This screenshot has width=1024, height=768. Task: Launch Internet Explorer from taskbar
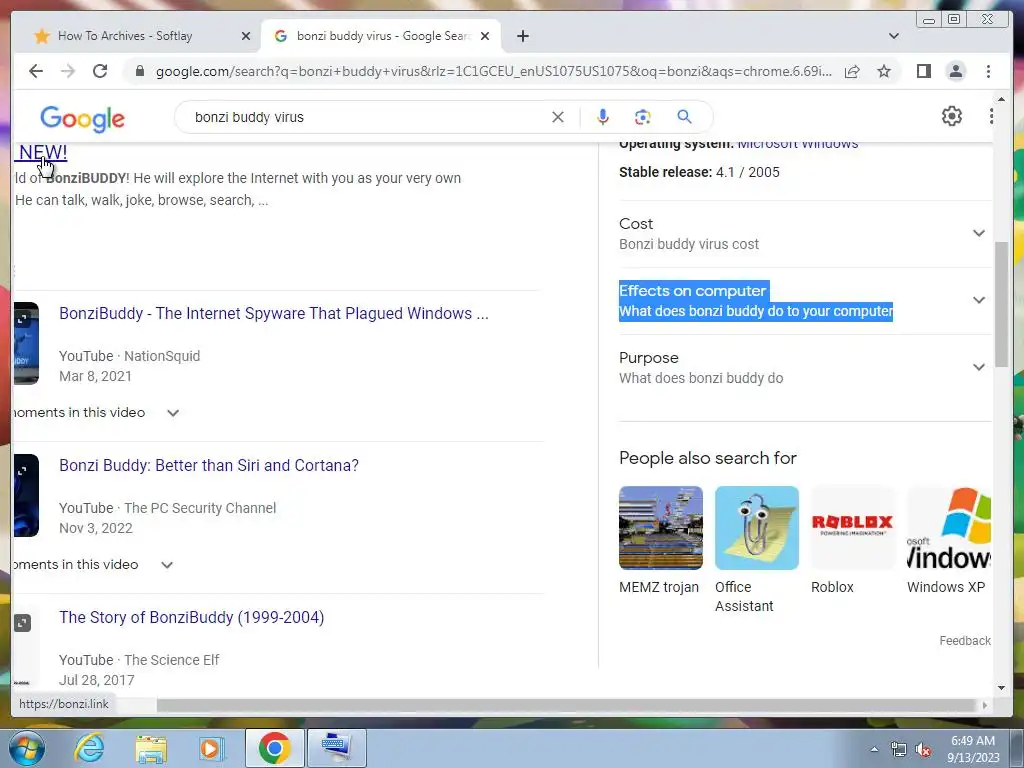click(x=89, y=748)
